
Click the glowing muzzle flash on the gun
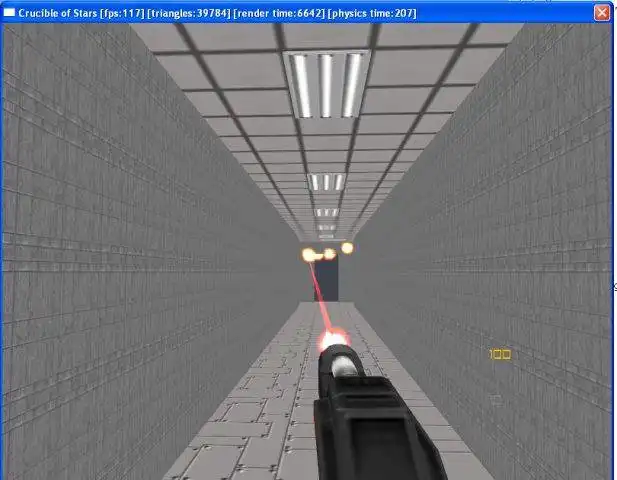[334, 339]
